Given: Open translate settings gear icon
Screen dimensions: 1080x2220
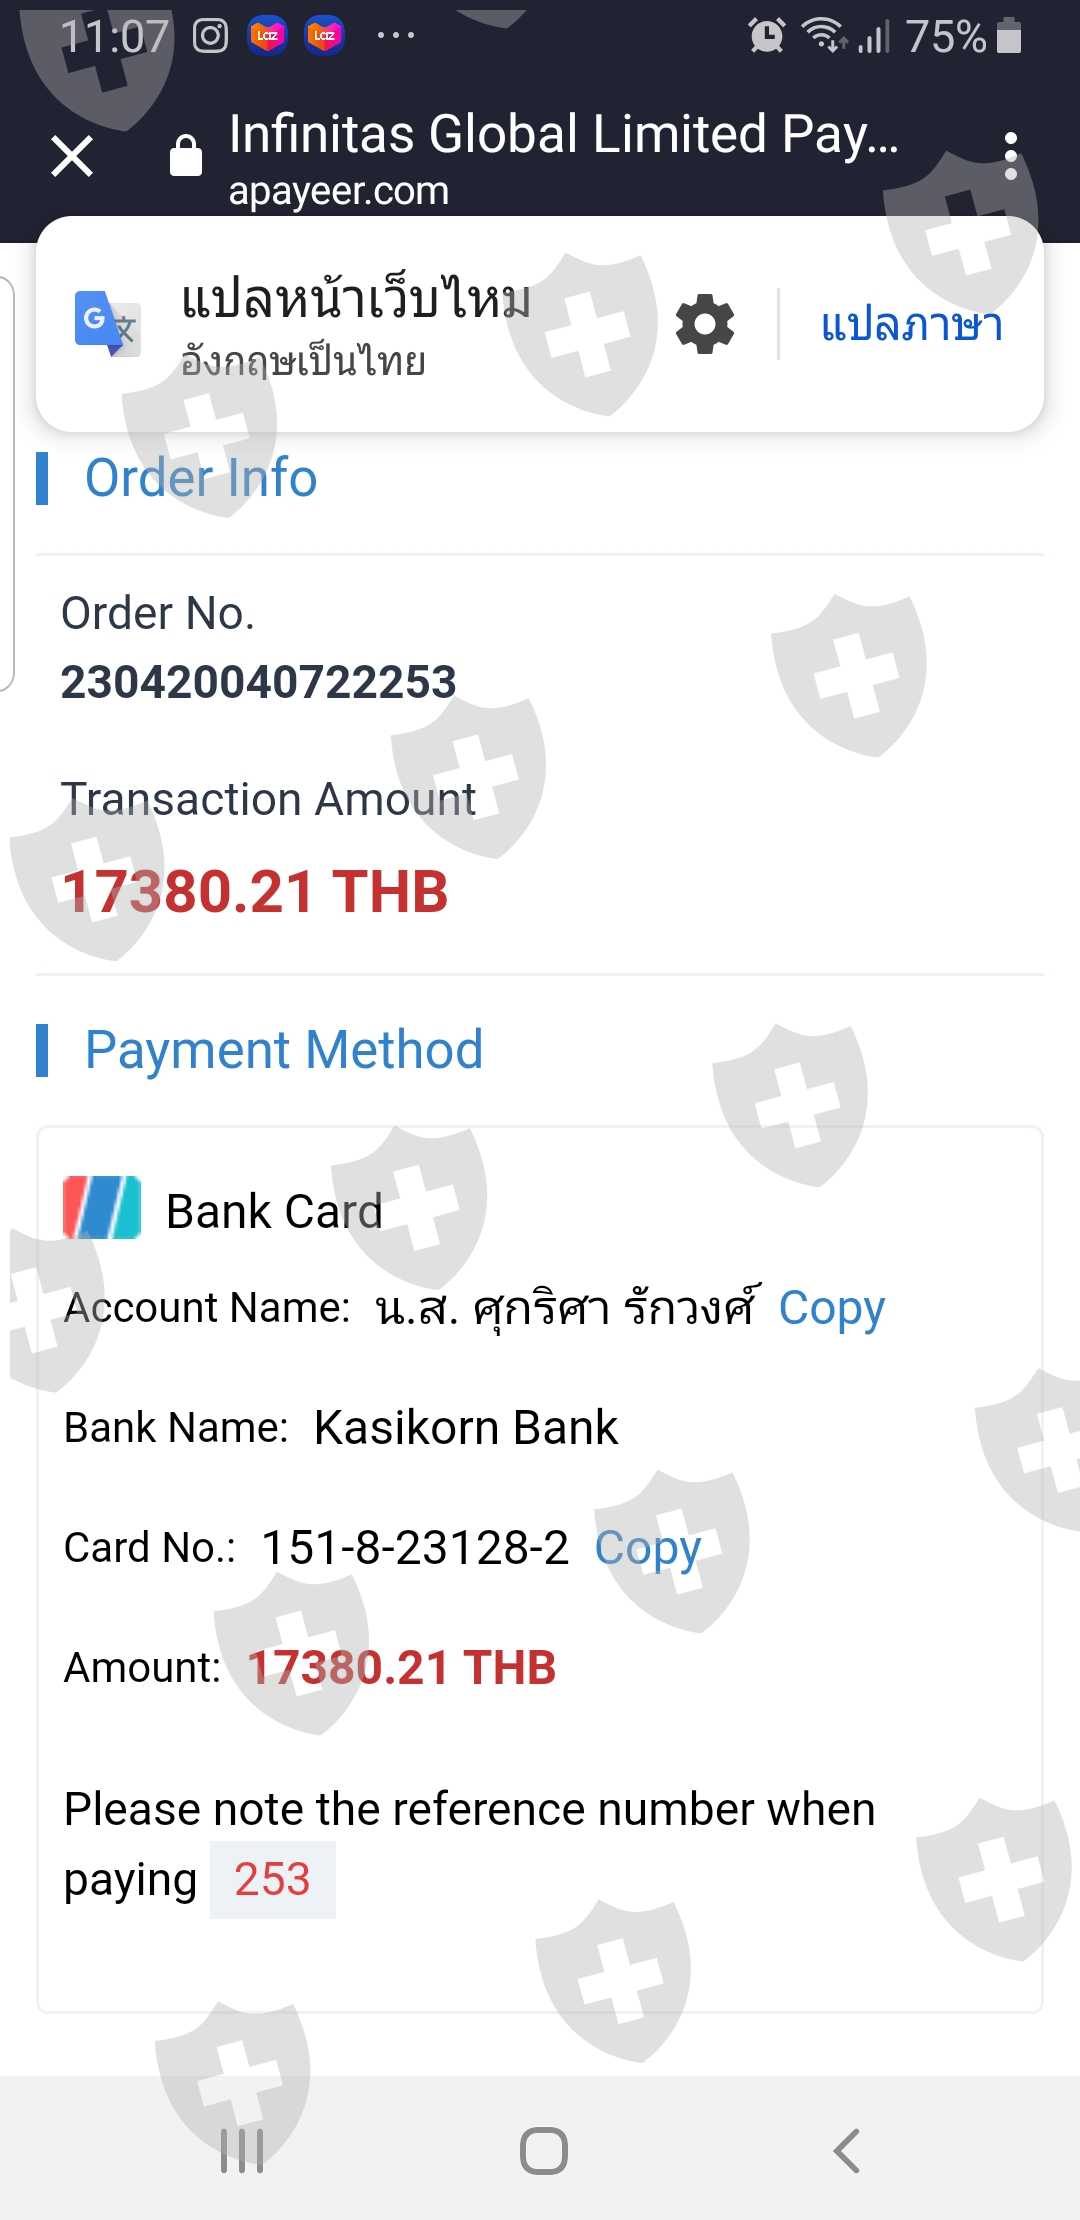Looking at the screenshot, I should 705,324.
